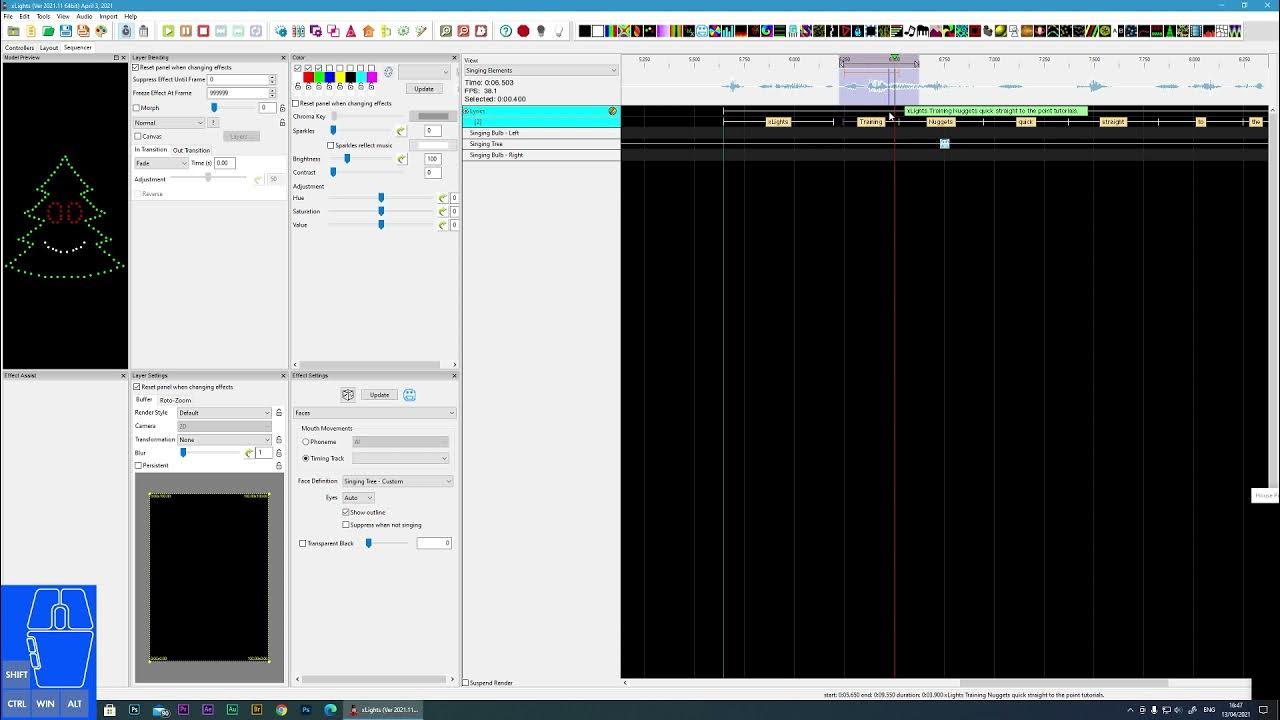Screen dimensions: 1280x720
Task: Open the Transformation None dropdown
Action: (224, 440)
